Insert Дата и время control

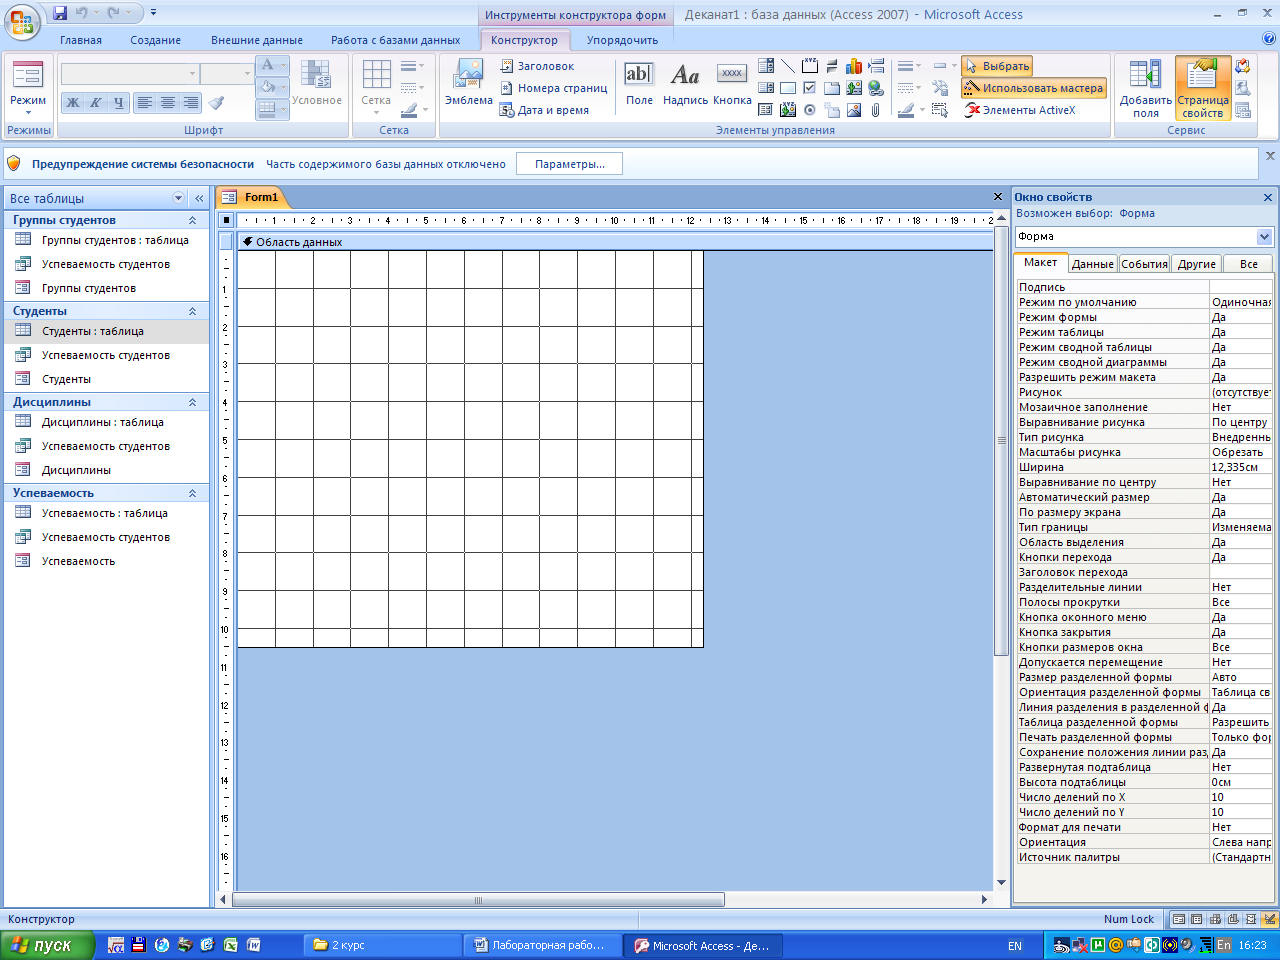[544, 110]
